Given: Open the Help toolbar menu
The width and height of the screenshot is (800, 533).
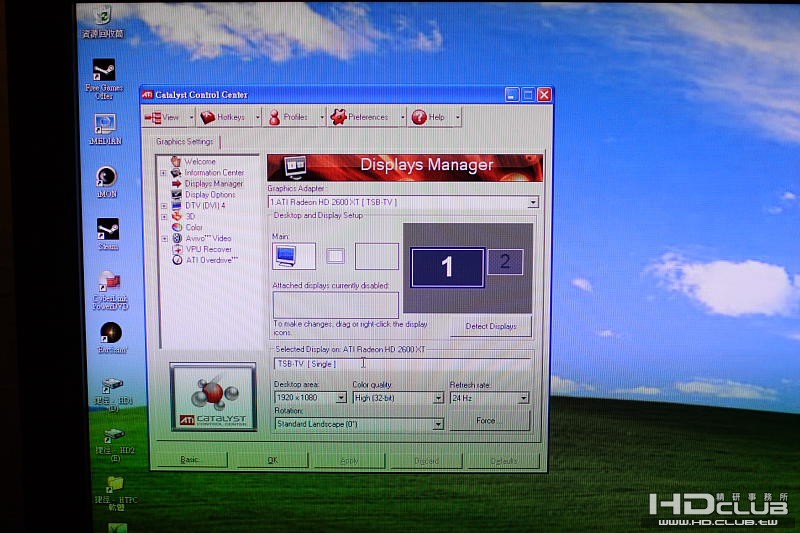Looking at the screenshot, I should (428, 117).
